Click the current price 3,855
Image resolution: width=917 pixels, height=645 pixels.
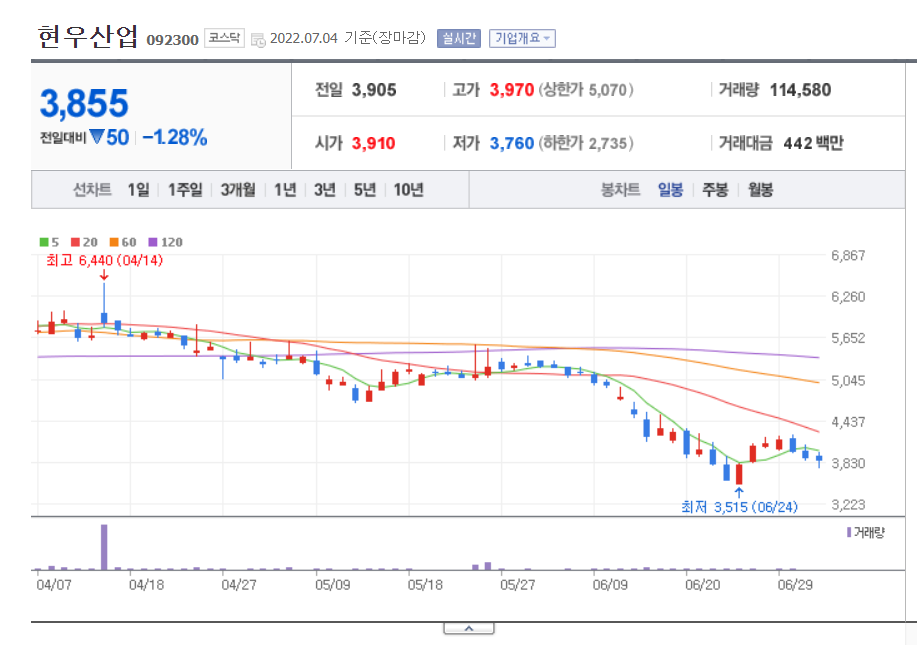[x=84, y=104]
